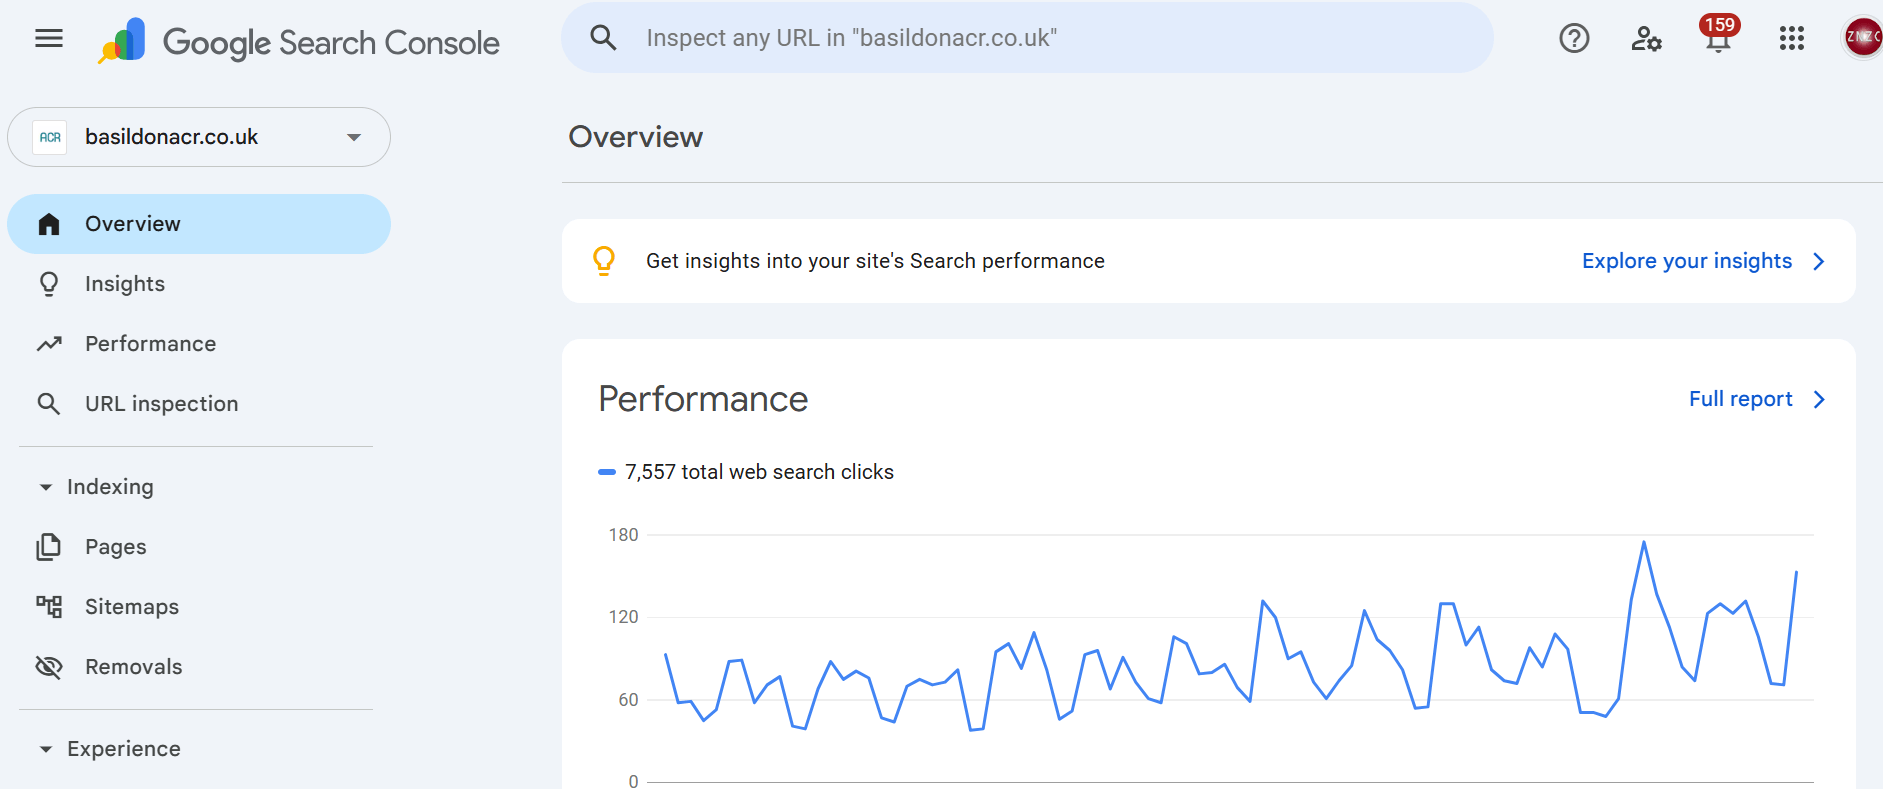The height and width of the screenshot is (789, 1883).
Task: Open the Removals page
Action: [x=133, y=667]
